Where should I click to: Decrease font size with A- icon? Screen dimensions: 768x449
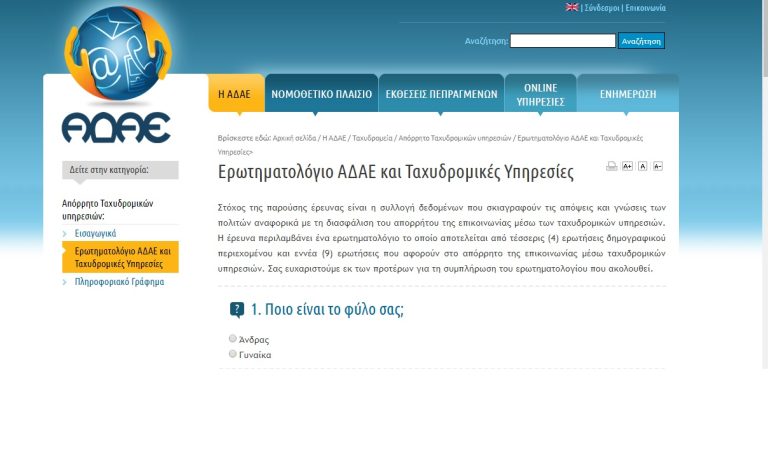pos(658,166)
